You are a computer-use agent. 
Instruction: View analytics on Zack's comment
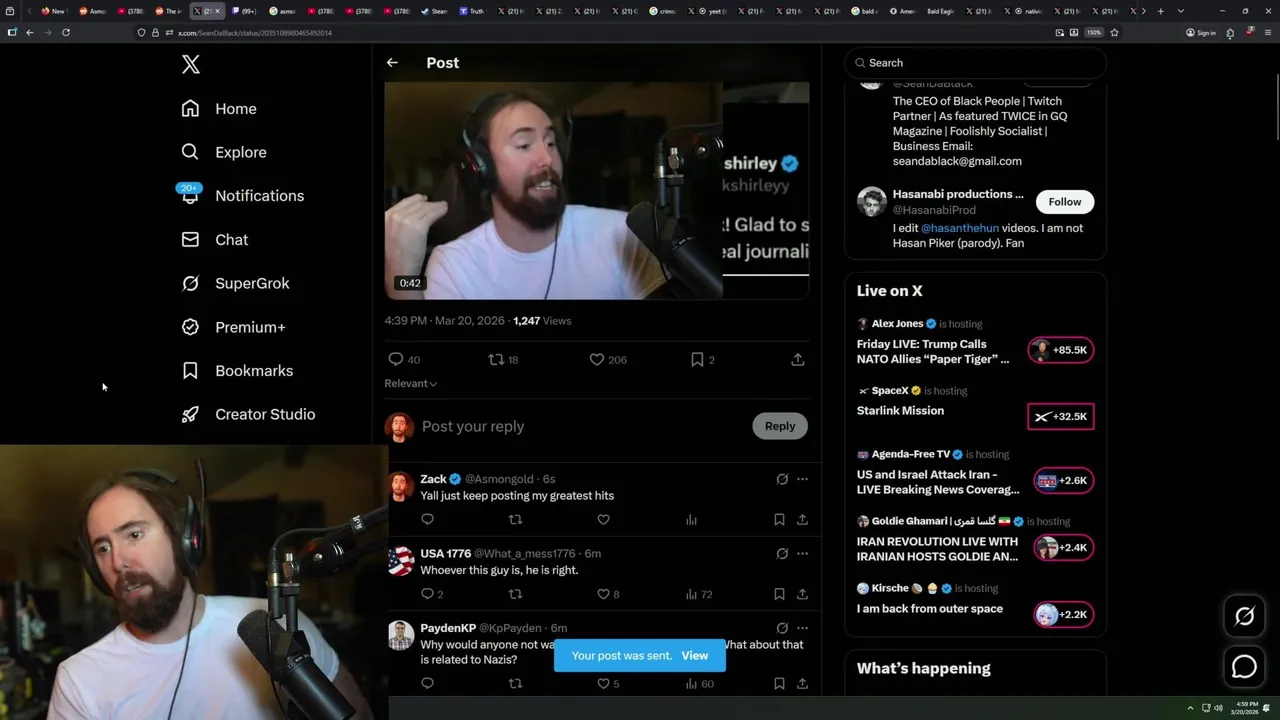pos(691,519)
